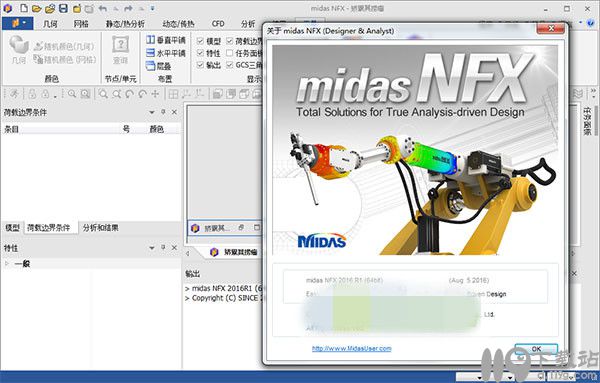The width and height of the screenshot is (600, 383).
Task: Maximize the minimized child window
Action: click(x=256, y=228)
